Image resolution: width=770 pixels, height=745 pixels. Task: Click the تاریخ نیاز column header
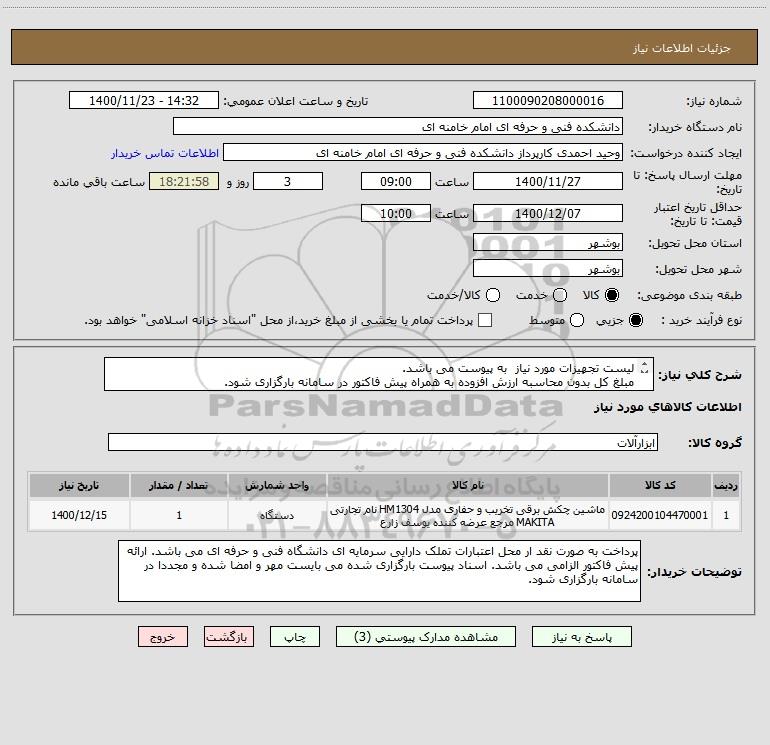79,486
